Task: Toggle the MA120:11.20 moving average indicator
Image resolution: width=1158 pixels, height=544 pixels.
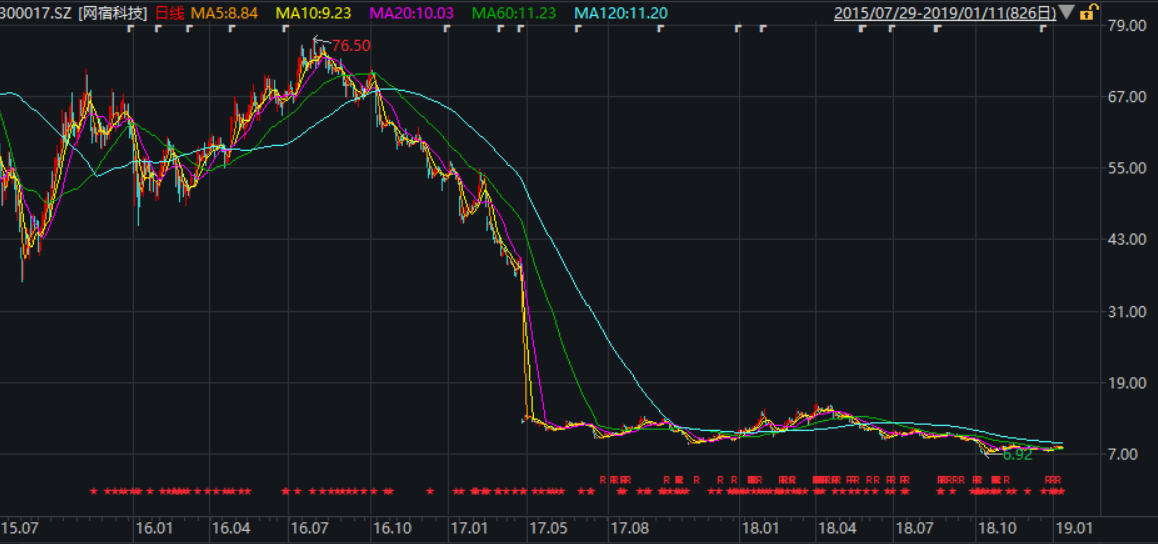Action: [622, 13]
